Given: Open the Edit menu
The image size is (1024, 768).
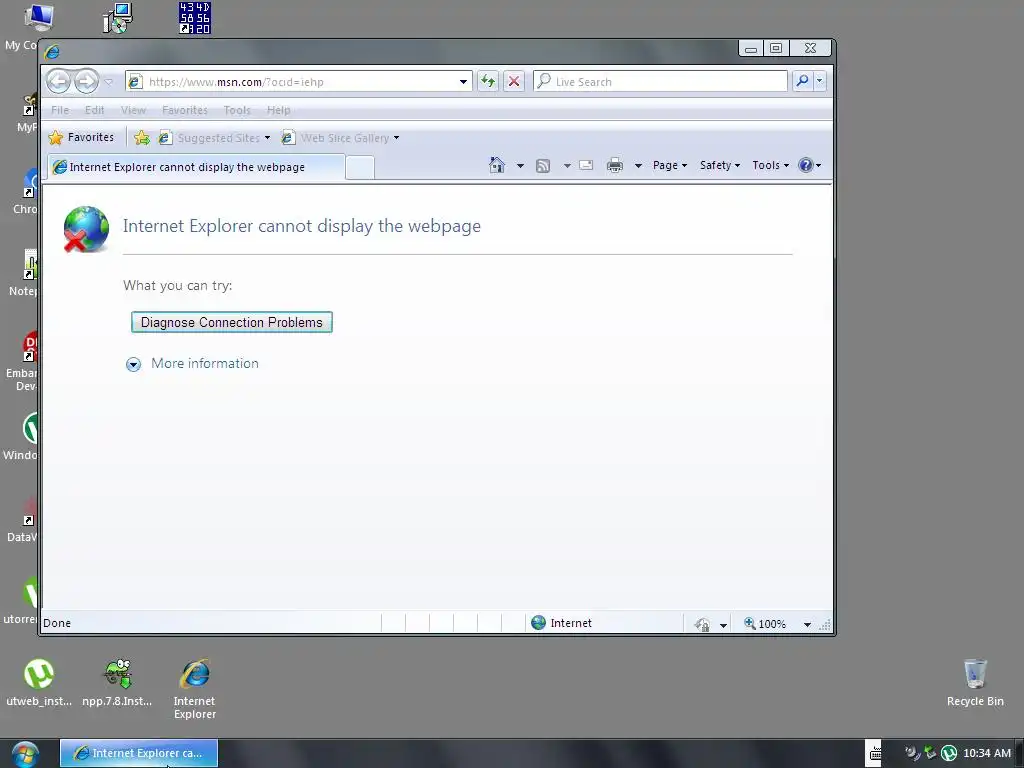Looking at the screenshot, I should [x=95, y=110].
